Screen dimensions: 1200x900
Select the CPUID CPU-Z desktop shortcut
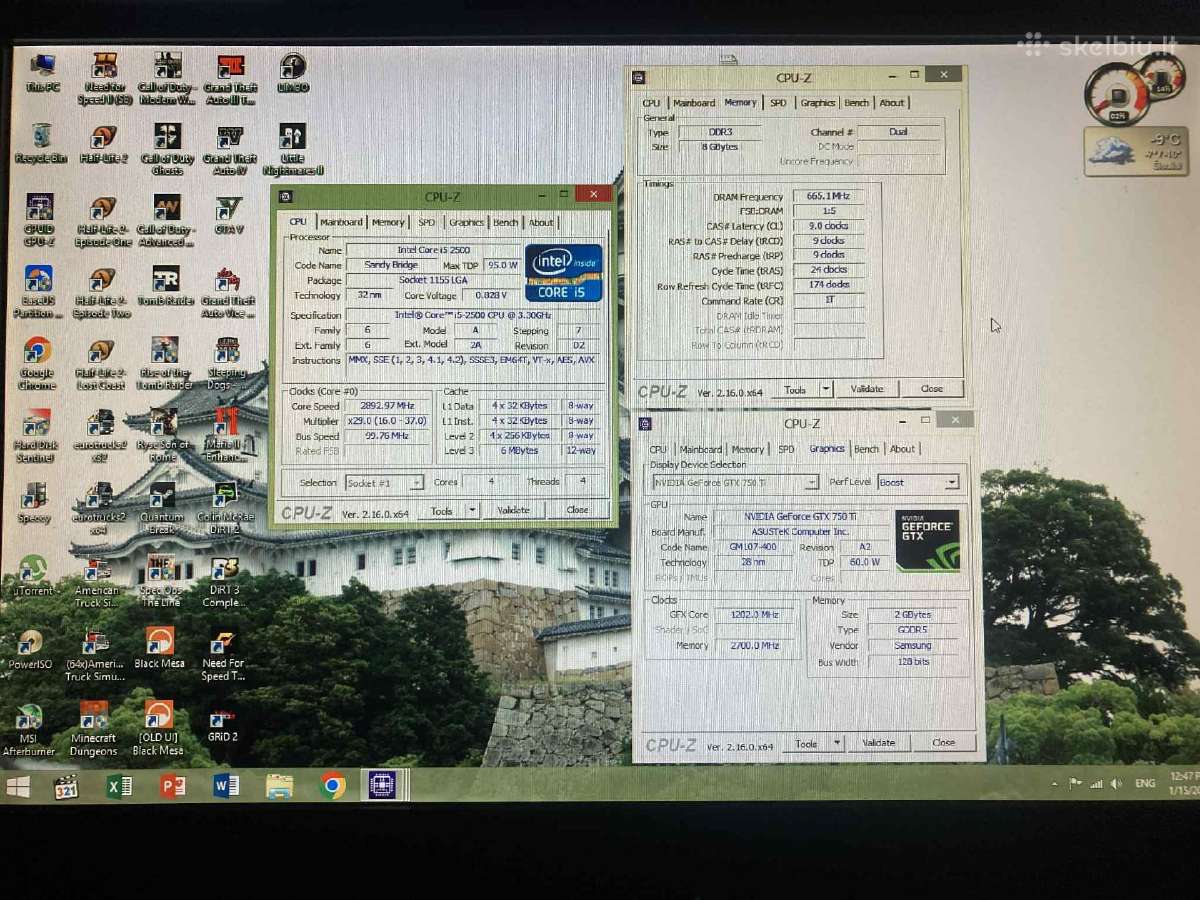point(39,220)
